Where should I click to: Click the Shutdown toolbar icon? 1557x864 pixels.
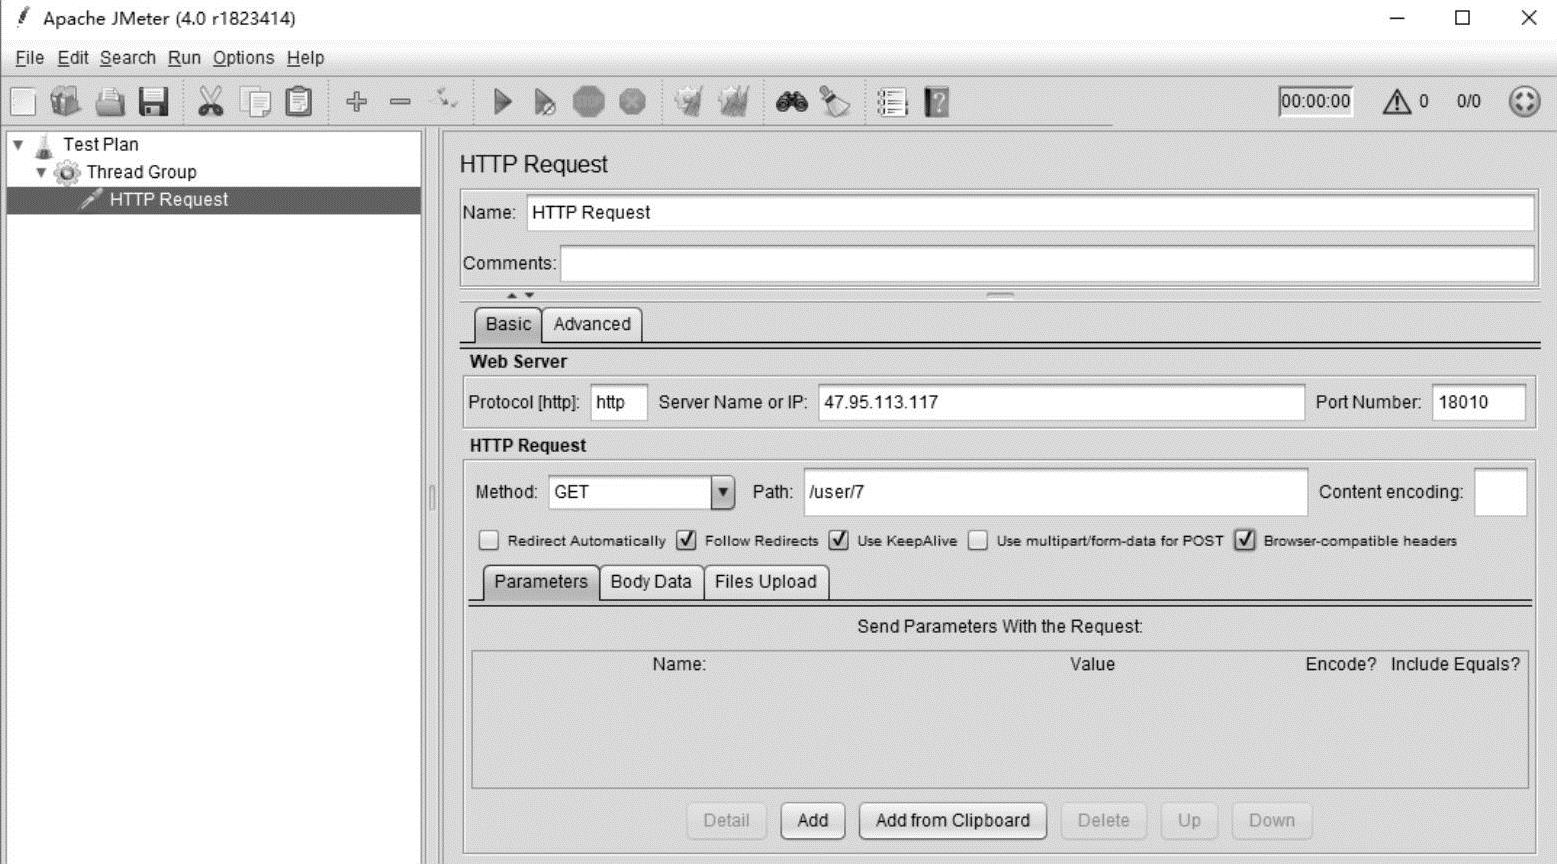pos(632,102)
